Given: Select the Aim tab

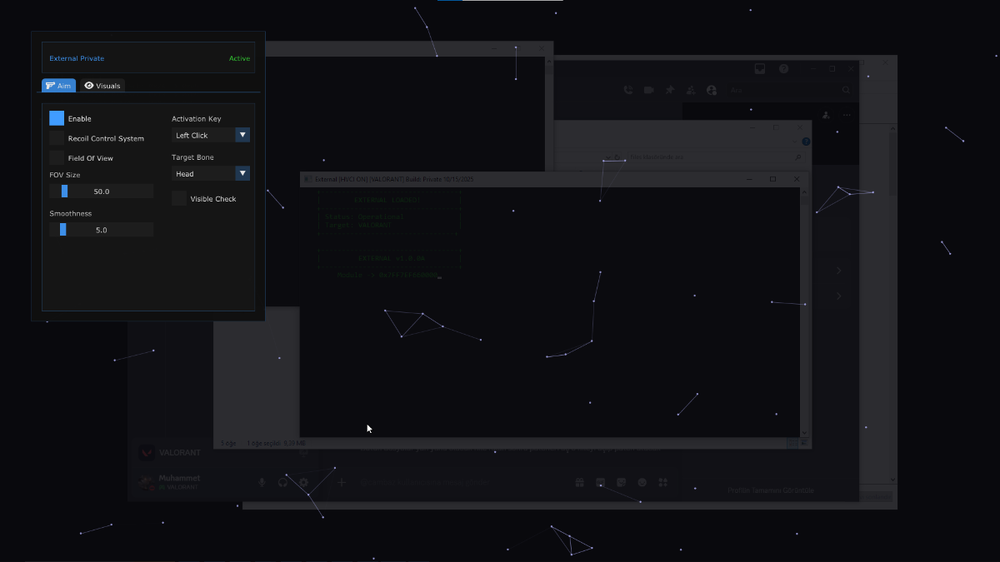Looking at the screenshot, I should [x=59, y=86].
